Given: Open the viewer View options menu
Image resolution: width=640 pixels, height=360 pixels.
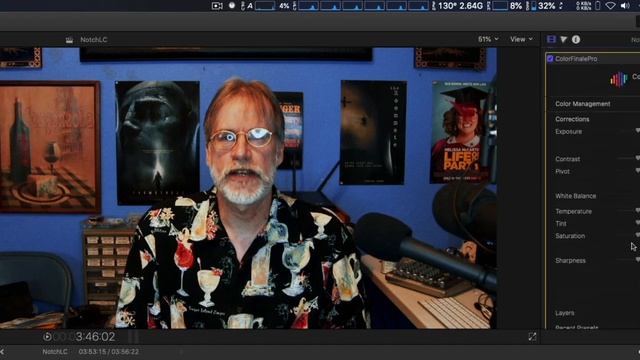Looking at the screenshot, I should (521, 39).
